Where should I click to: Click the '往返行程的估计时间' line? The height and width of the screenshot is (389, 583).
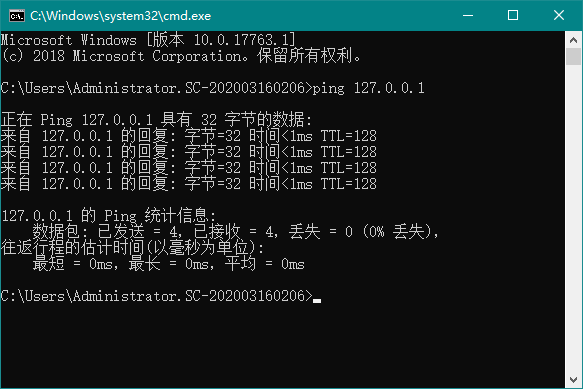132,248
